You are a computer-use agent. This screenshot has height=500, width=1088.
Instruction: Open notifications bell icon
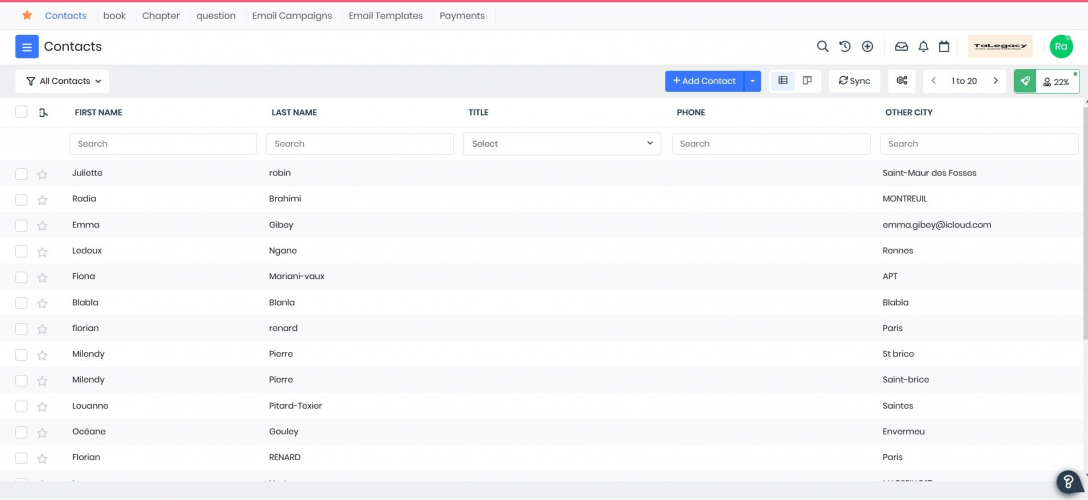923,46
